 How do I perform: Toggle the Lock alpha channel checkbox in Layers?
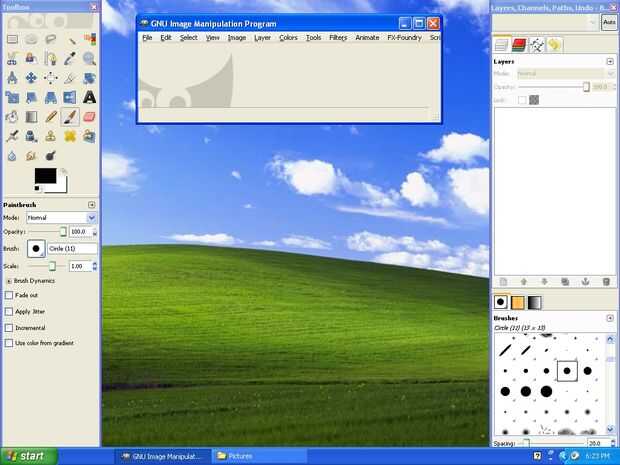[522, 100]
